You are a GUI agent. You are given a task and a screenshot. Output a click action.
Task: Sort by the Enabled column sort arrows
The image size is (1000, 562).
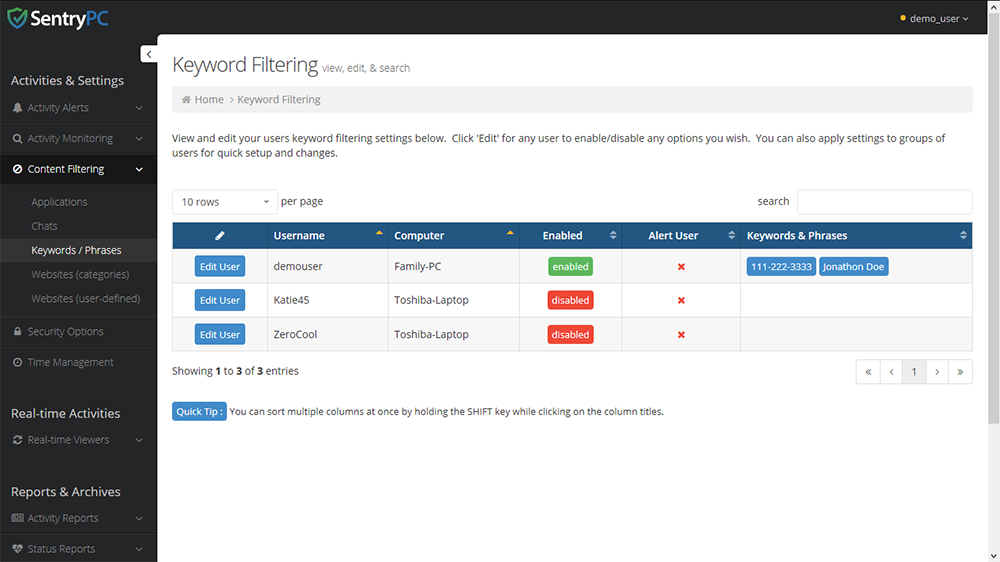[x=613, y=235]
